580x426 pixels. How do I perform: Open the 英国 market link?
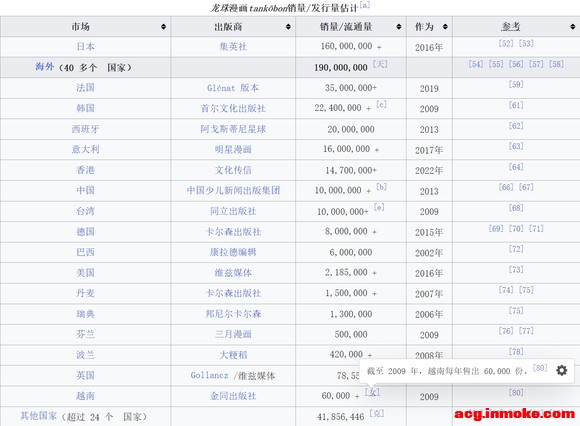point(85,376)
